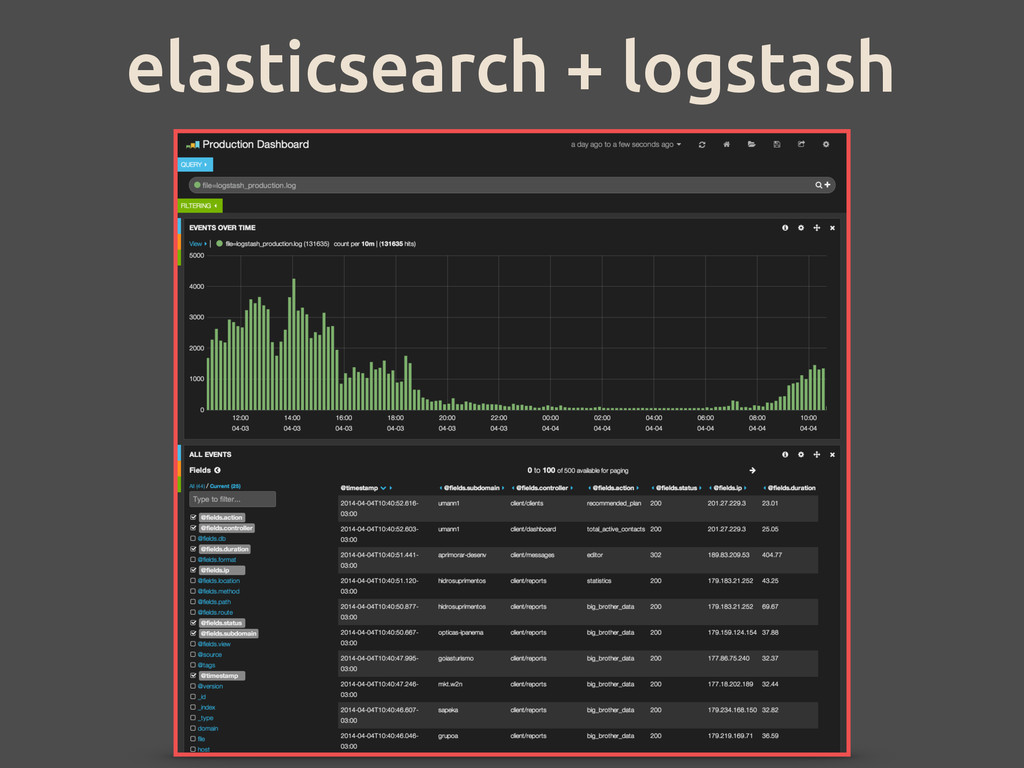Open the time range picker dropdown
The width and height of the screenshot is (1024, 768).
[626, 145]
